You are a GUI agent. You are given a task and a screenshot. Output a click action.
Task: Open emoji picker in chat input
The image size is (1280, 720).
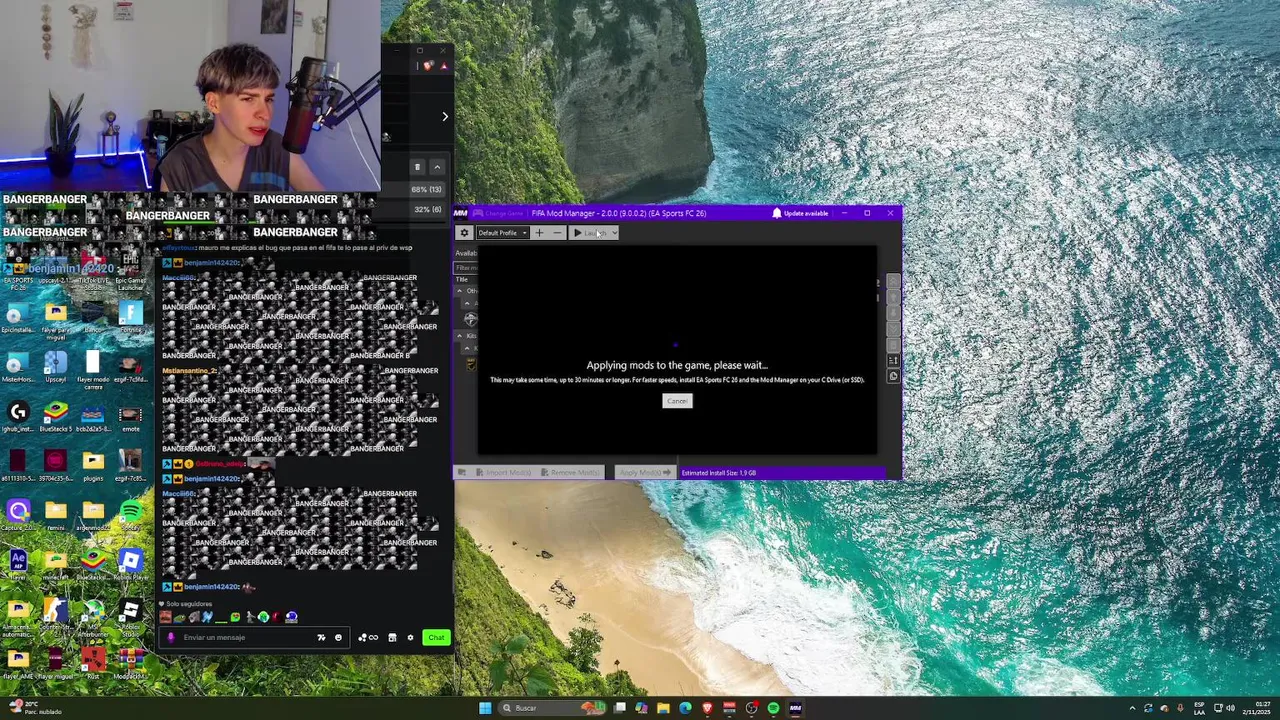click(x=338, y=637)
